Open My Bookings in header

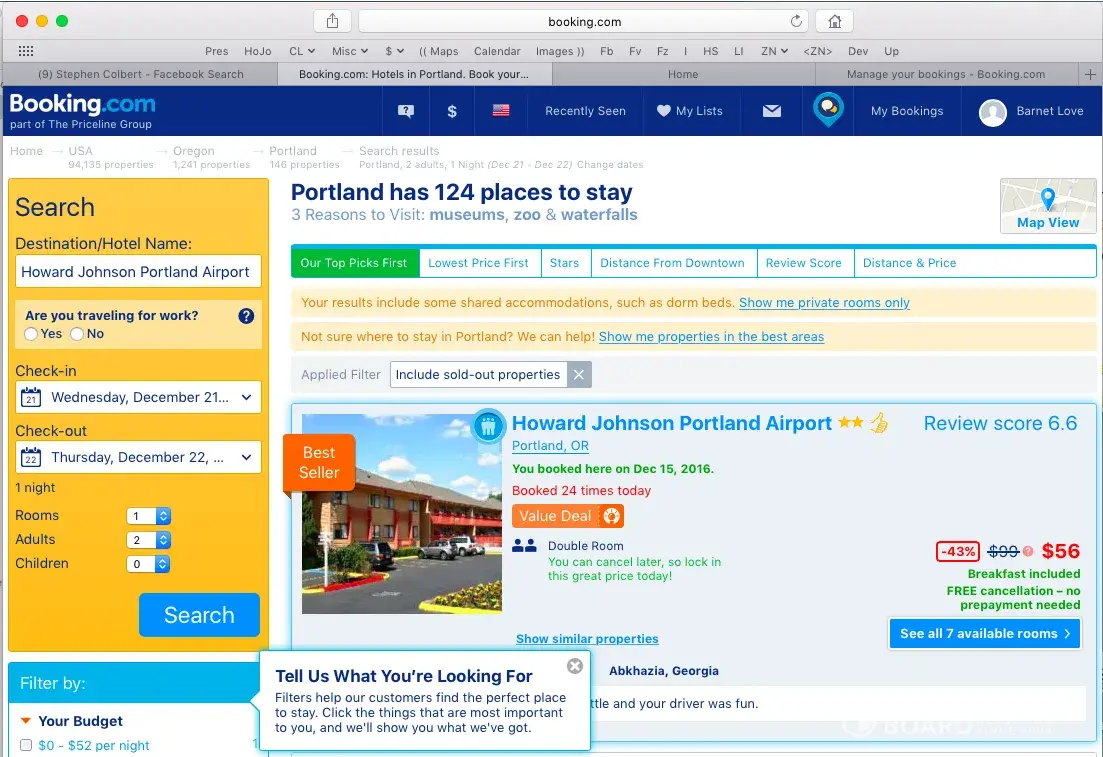pyautogui.click(x=907, y=110)
